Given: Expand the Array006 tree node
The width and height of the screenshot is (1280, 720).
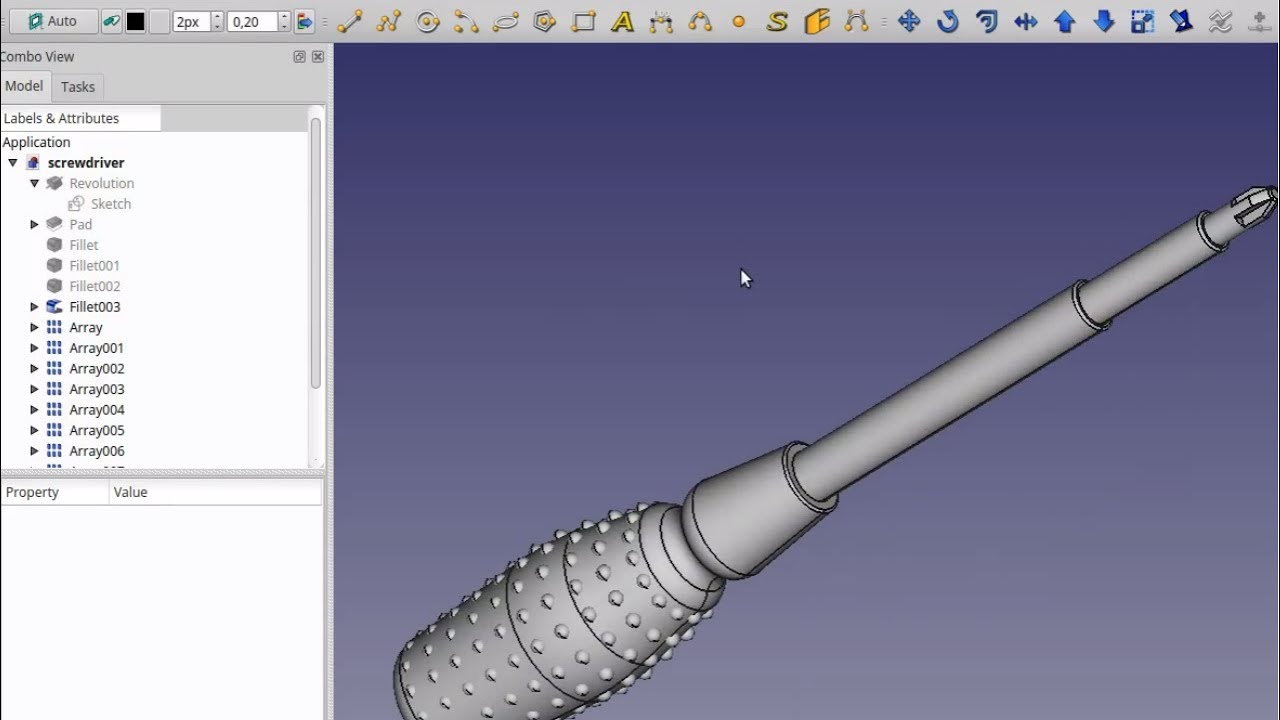Looking at the screenshot, I should coord(34,451).
